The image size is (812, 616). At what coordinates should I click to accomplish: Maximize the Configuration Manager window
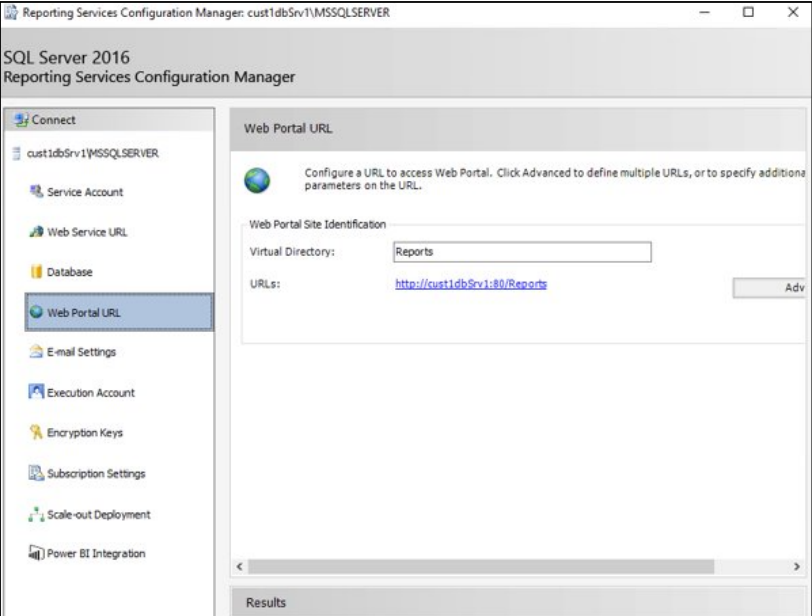coord(748,12)
